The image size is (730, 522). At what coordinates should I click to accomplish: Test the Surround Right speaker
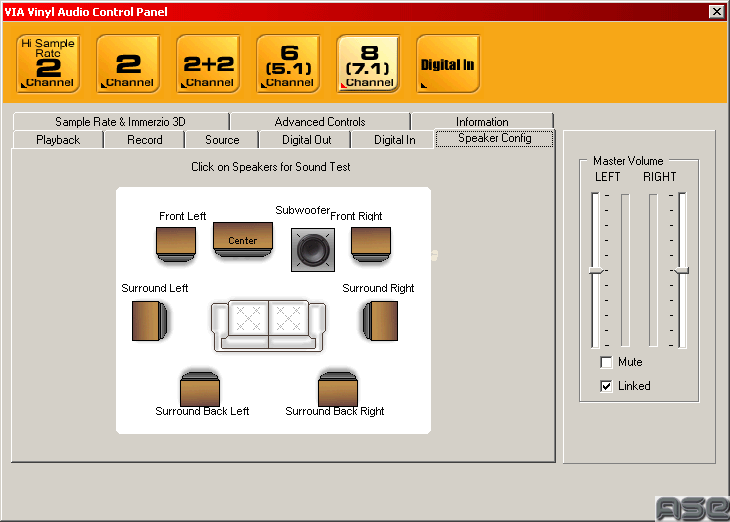point(380,321)
